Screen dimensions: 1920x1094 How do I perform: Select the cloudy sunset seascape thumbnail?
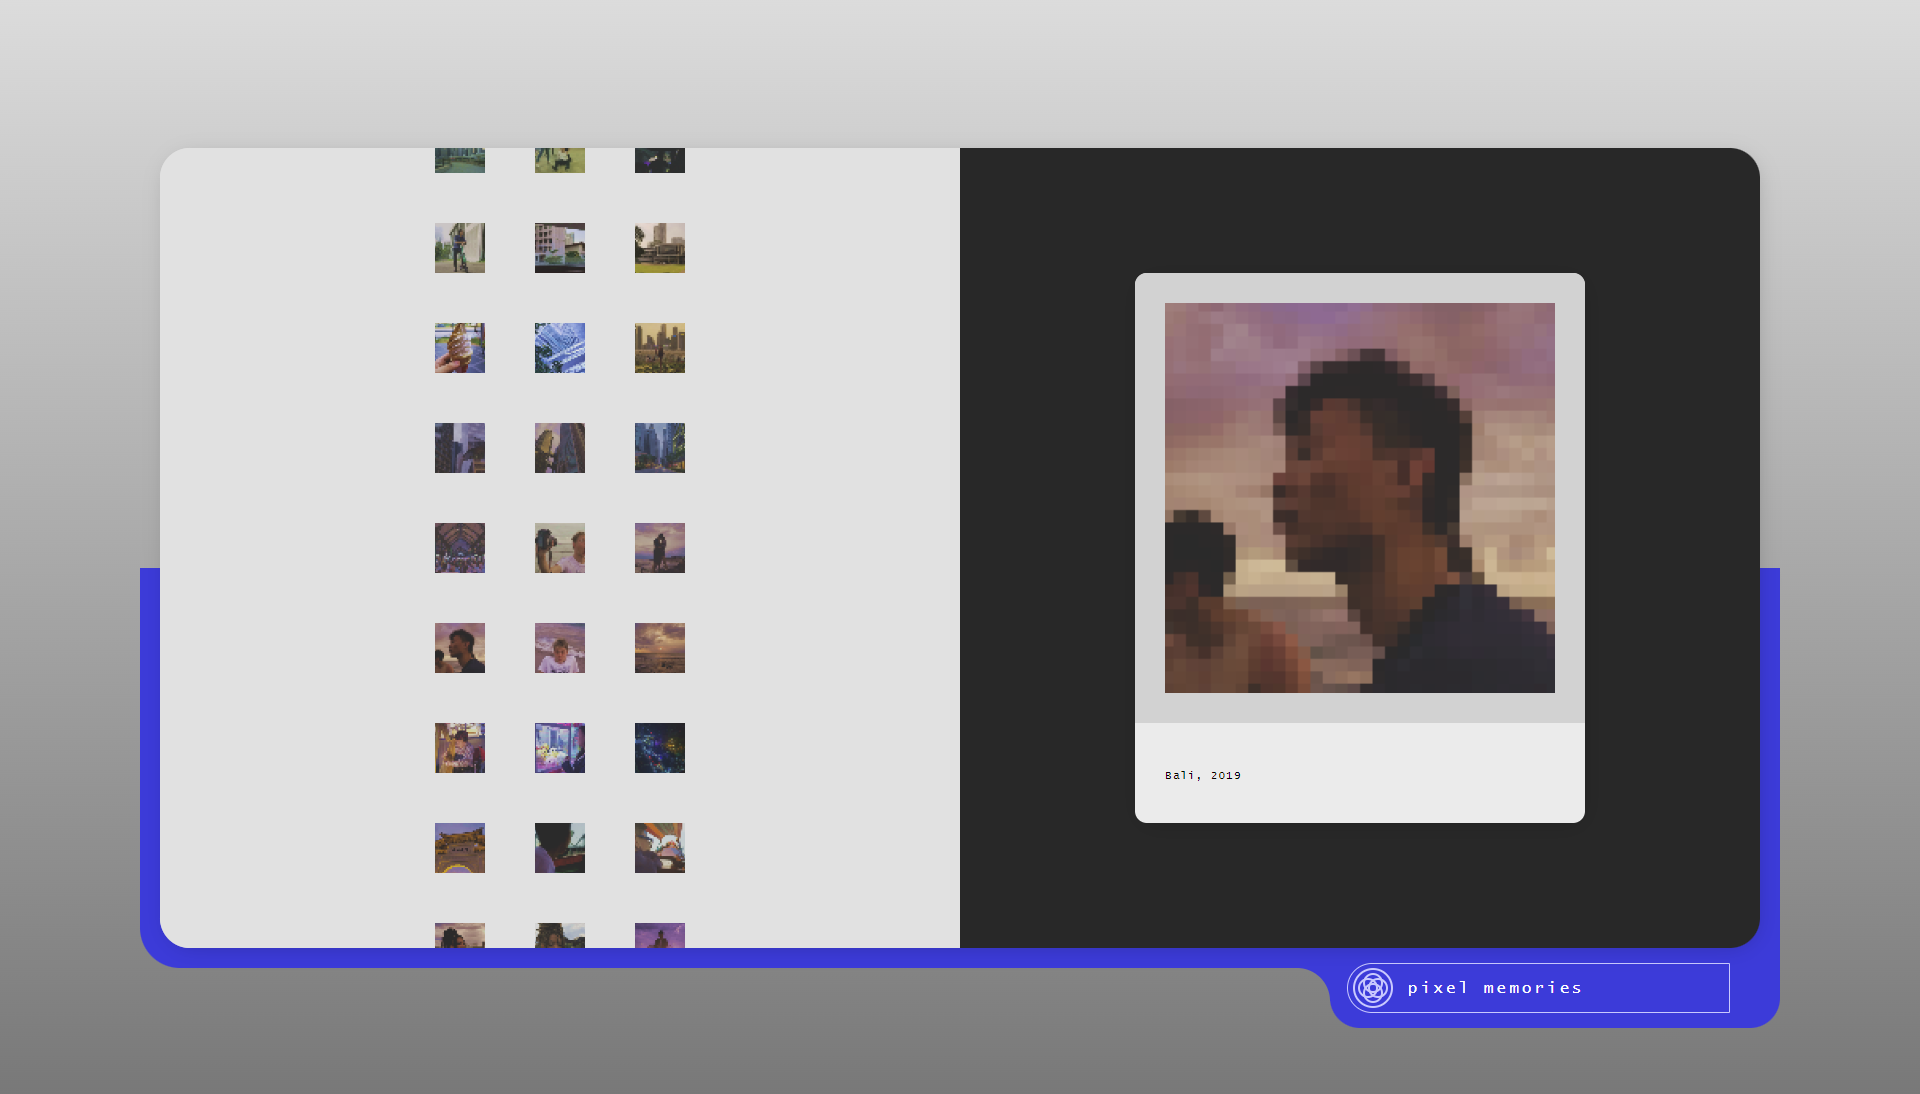[x=660, y=648]
